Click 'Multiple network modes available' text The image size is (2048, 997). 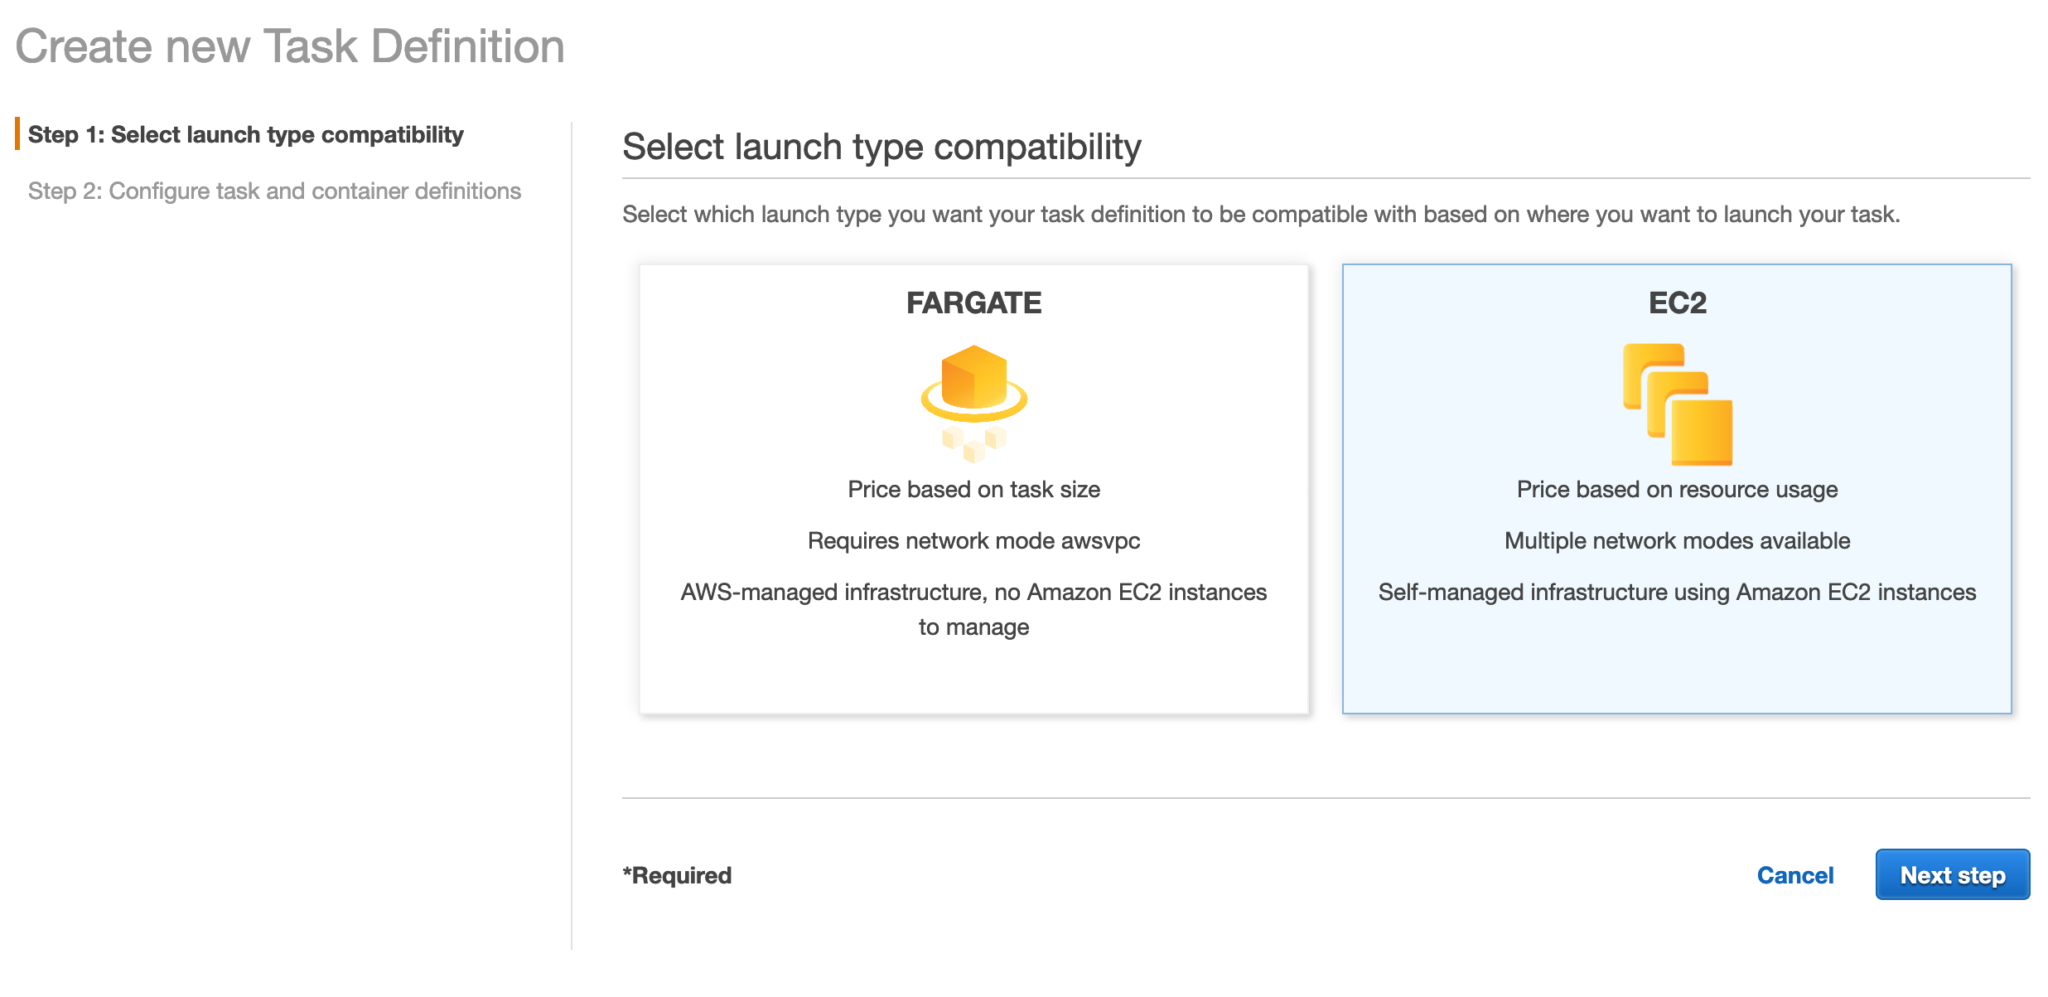point(1676,540)
